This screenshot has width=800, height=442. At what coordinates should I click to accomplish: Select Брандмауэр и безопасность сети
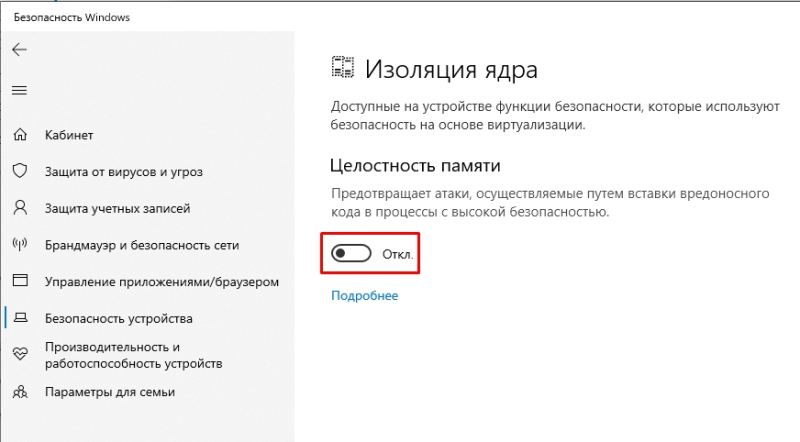(x=142, y=245)
